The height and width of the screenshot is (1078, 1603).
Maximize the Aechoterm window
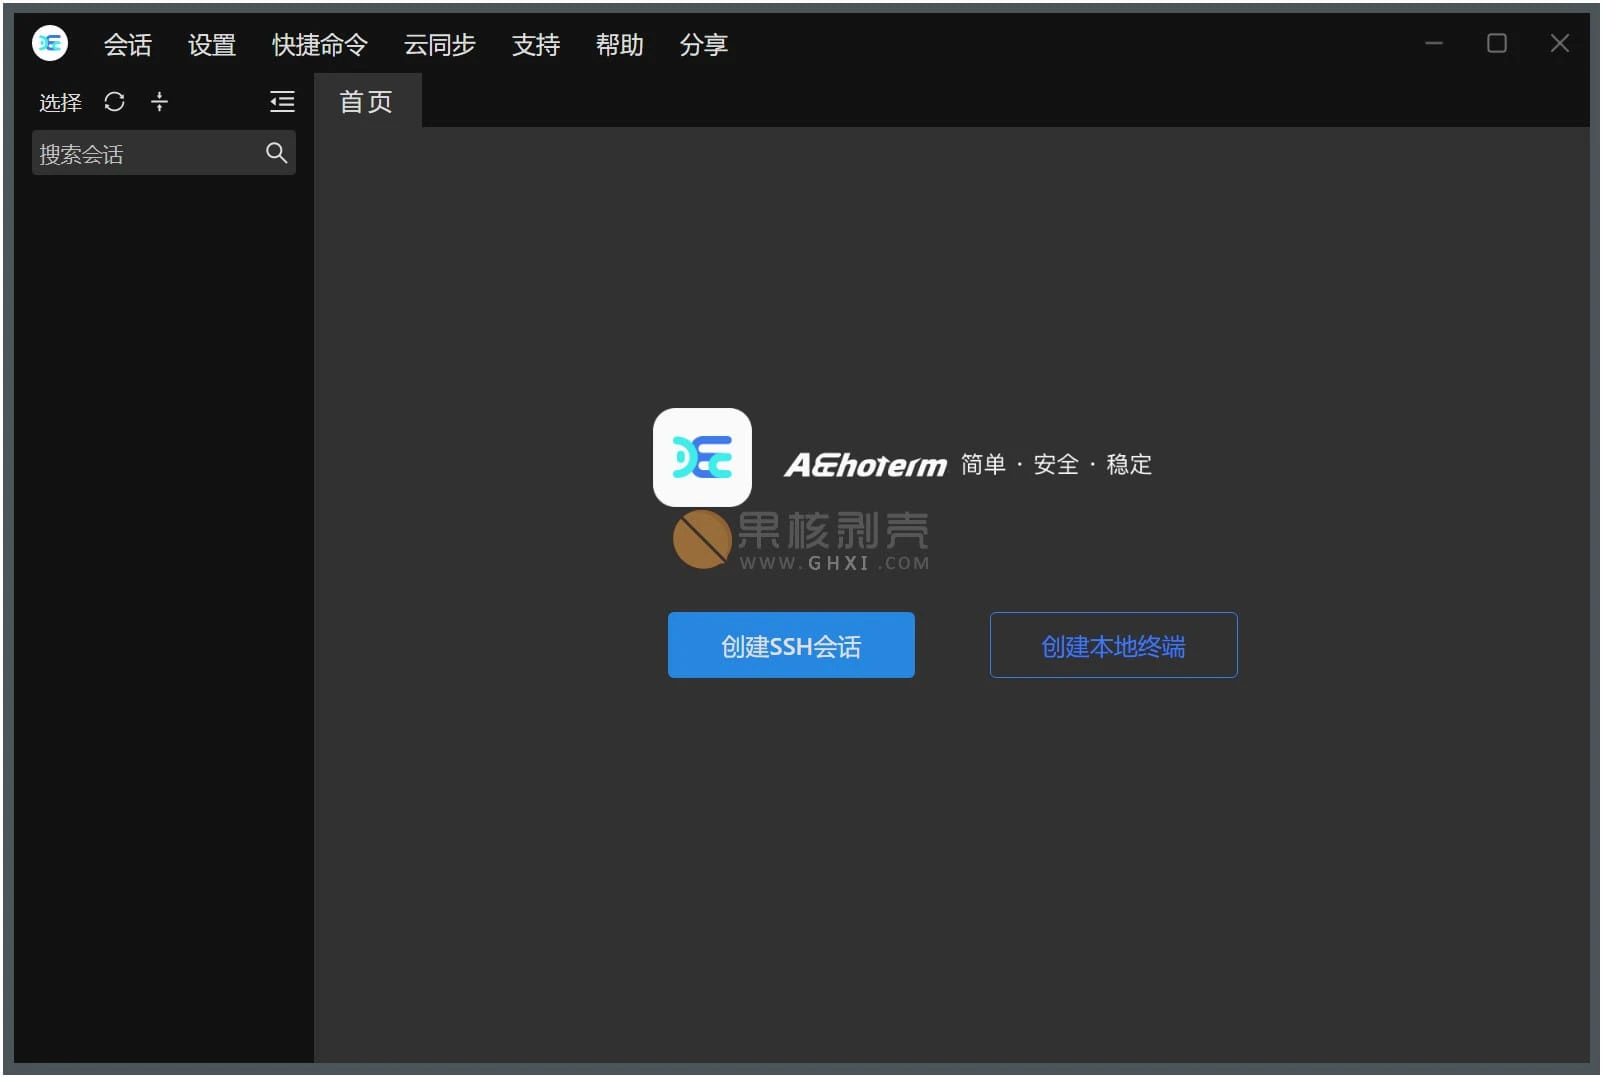[x=1496, y=44]
